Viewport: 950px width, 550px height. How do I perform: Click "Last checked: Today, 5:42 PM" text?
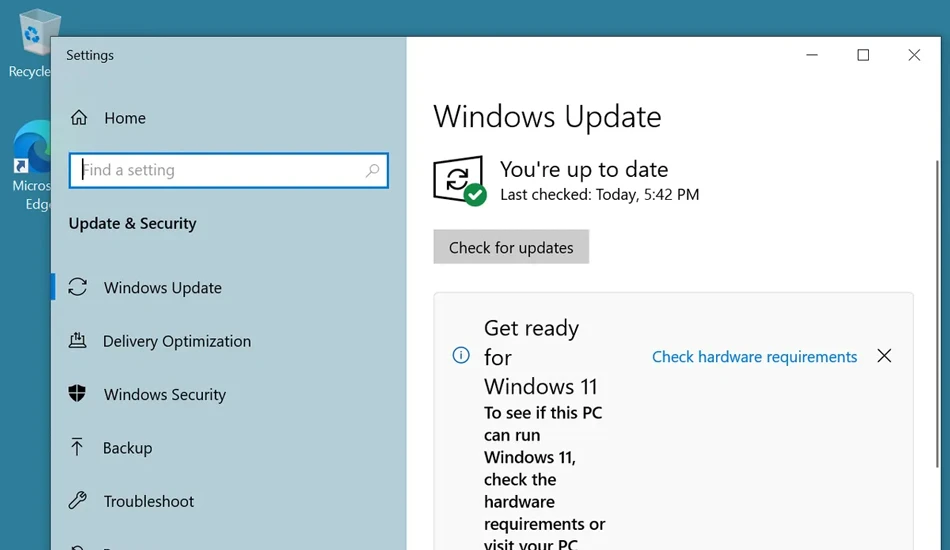pyautogui.click(x=600, y=194)
